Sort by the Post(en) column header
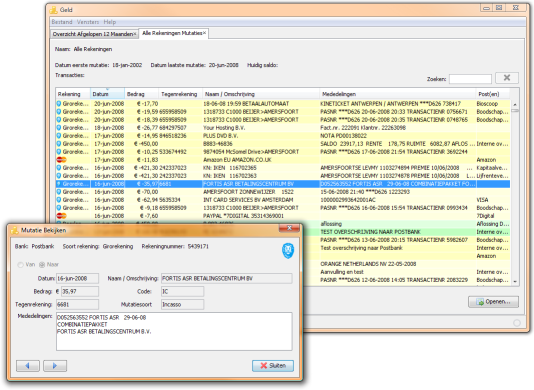534x390 pixels. pyautogui.click(x=493, y=94)
